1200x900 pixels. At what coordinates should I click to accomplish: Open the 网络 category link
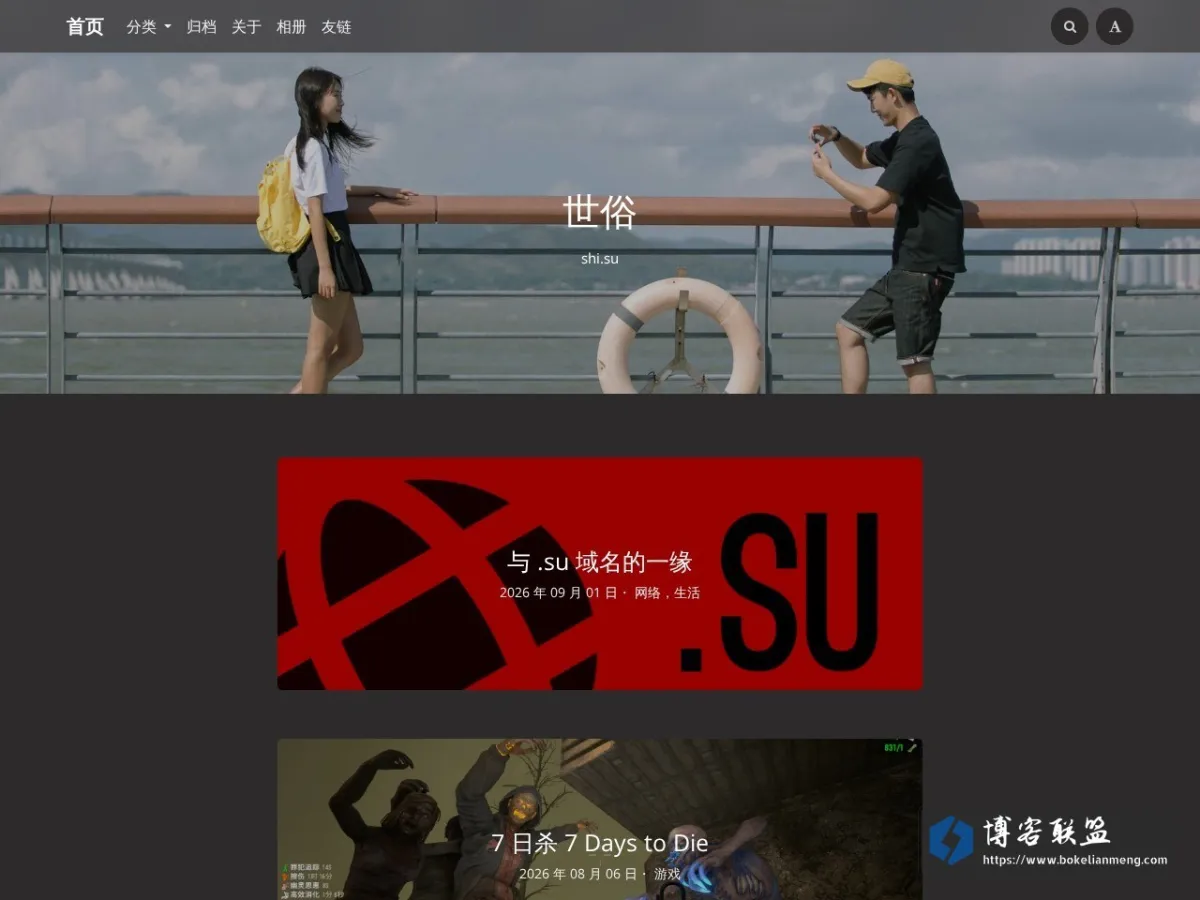coord(647,593)
